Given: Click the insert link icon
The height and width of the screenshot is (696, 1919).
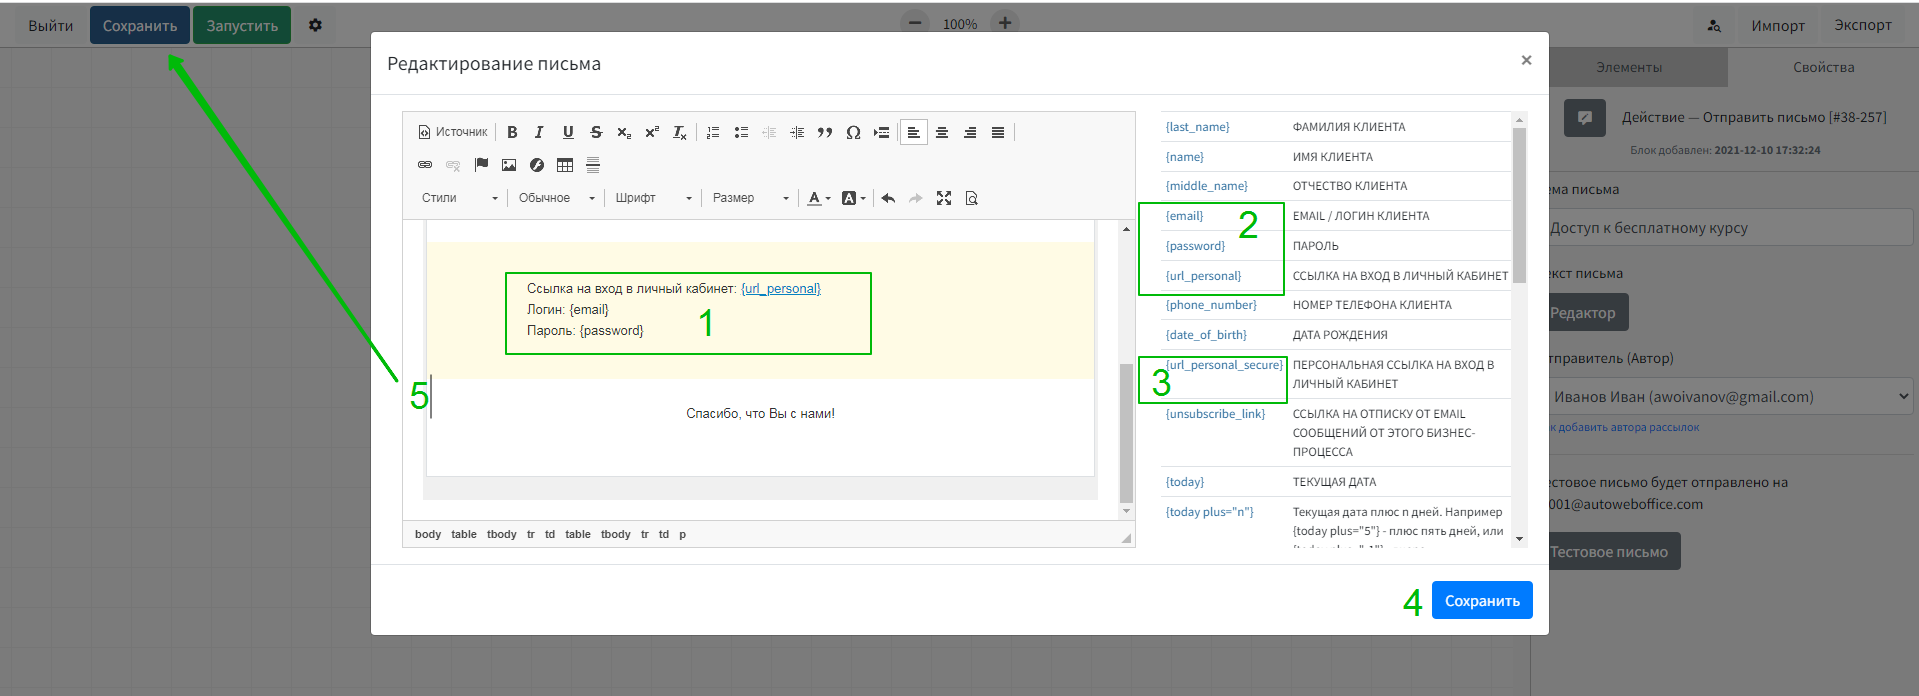Looking at the screenshot, I should click(425, 165).
